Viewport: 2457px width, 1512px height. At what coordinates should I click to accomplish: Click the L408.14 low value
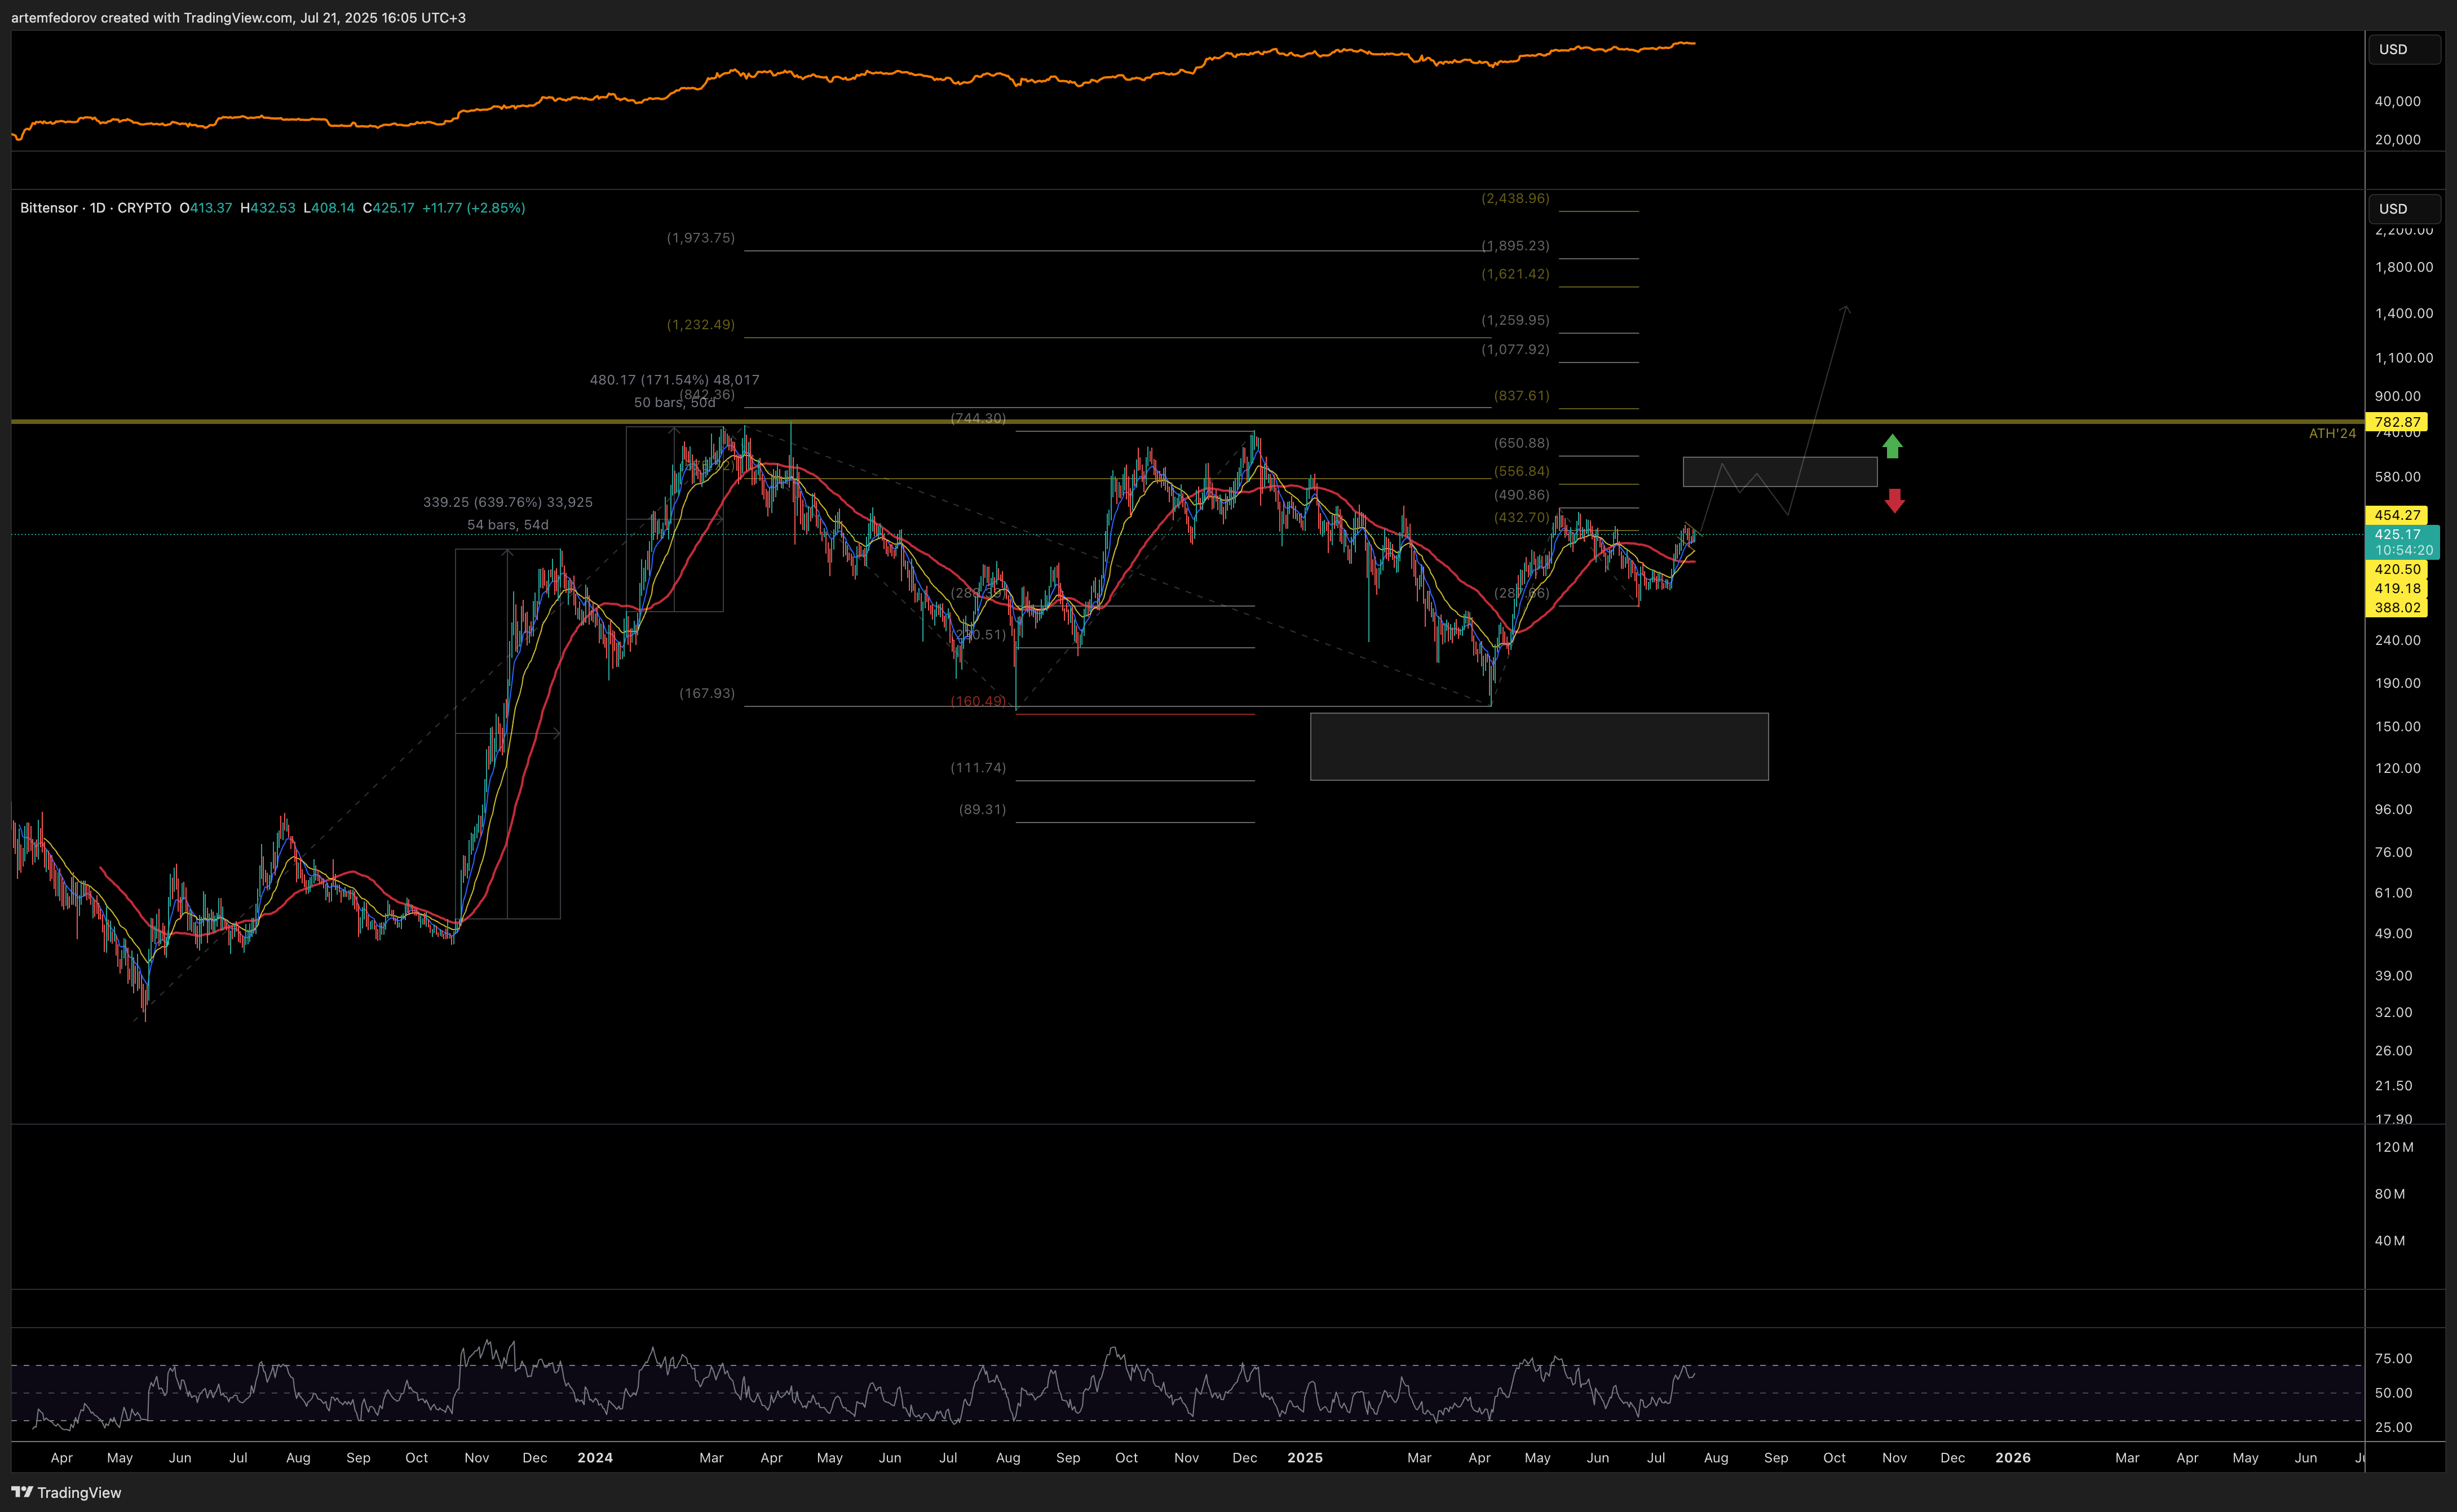click(329, 208)
